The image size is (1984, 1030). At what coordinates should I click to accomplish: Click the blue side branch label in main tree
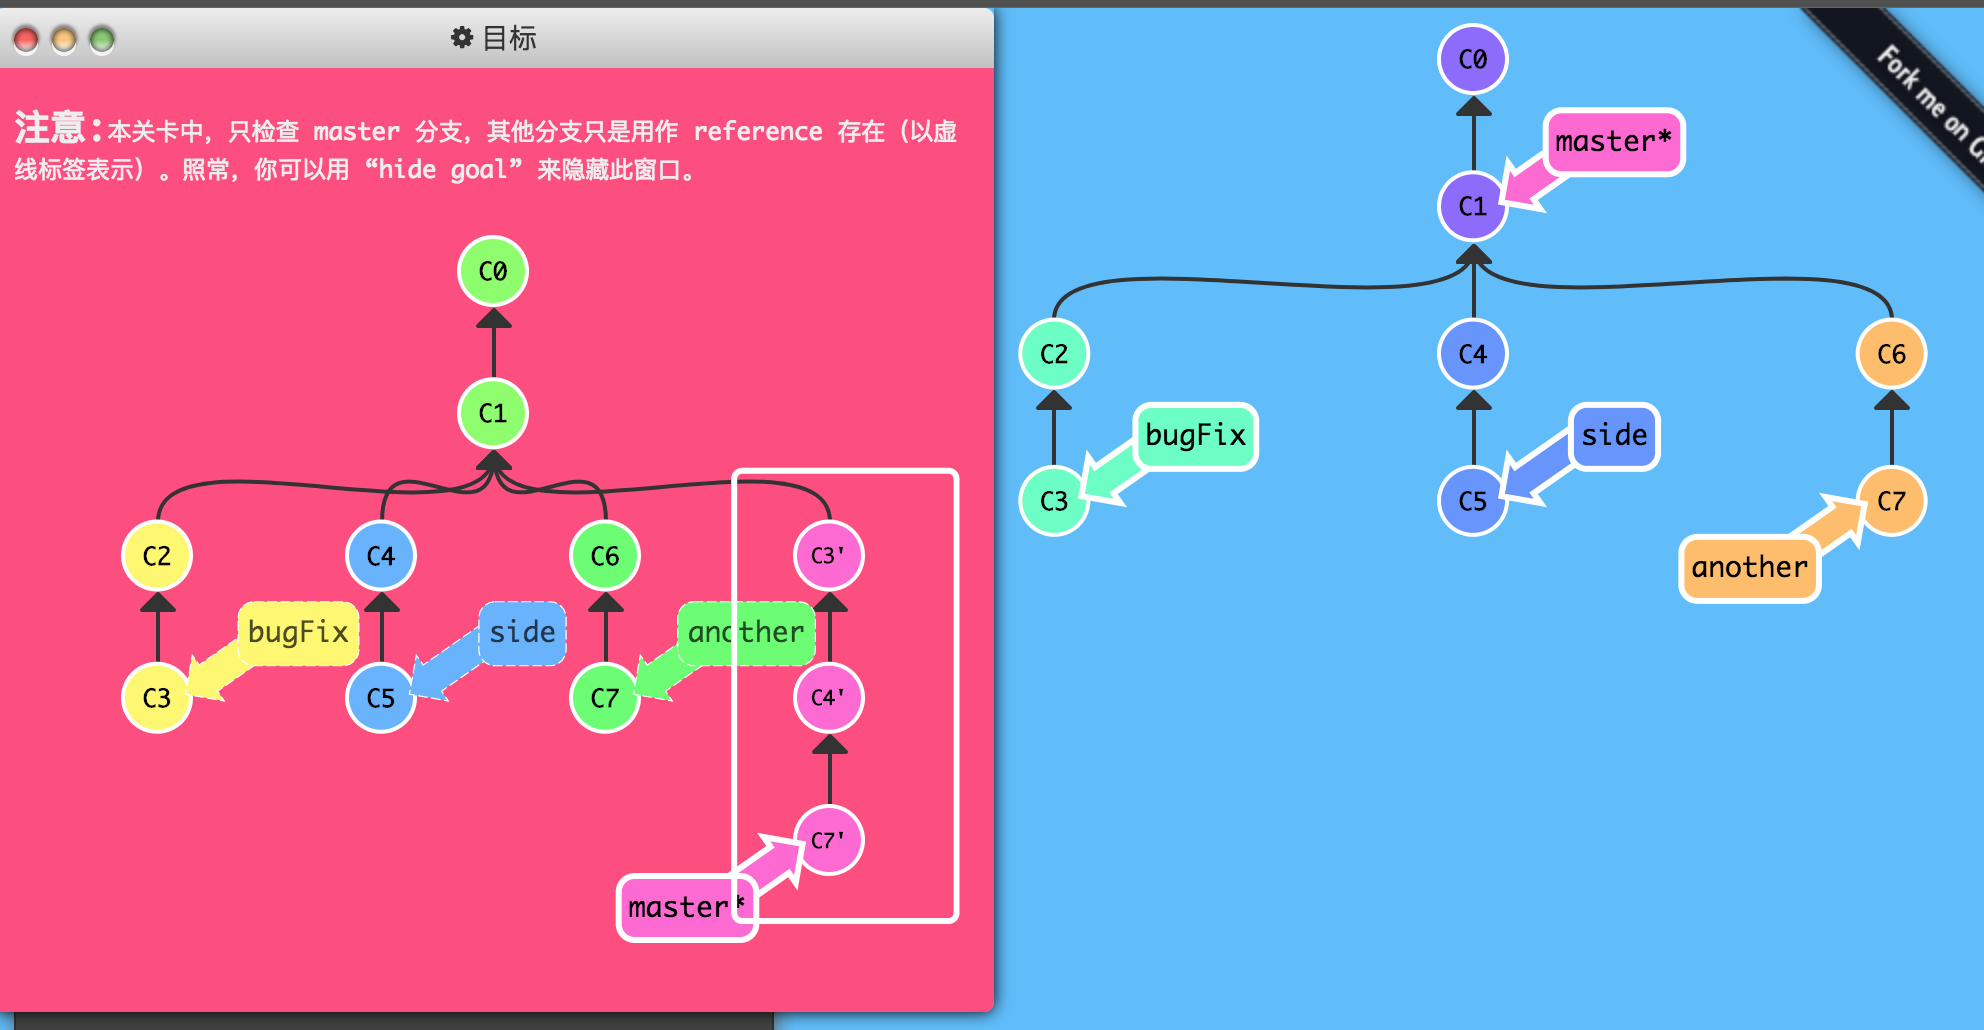1614,436
